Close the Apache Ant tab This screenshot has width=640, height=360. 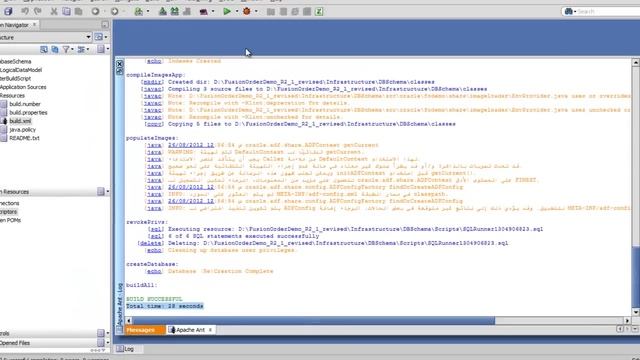tap(210, 330)
